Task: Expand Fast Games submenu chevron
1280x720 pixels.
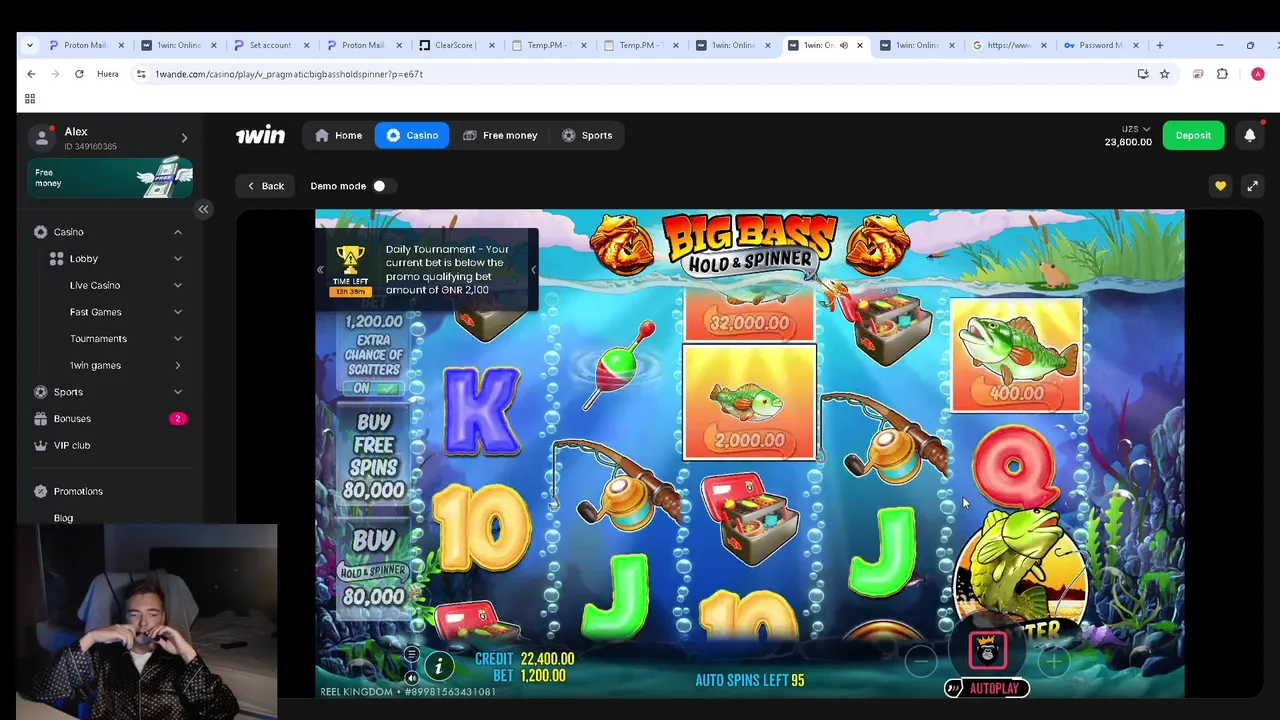Action: [178, 312]
